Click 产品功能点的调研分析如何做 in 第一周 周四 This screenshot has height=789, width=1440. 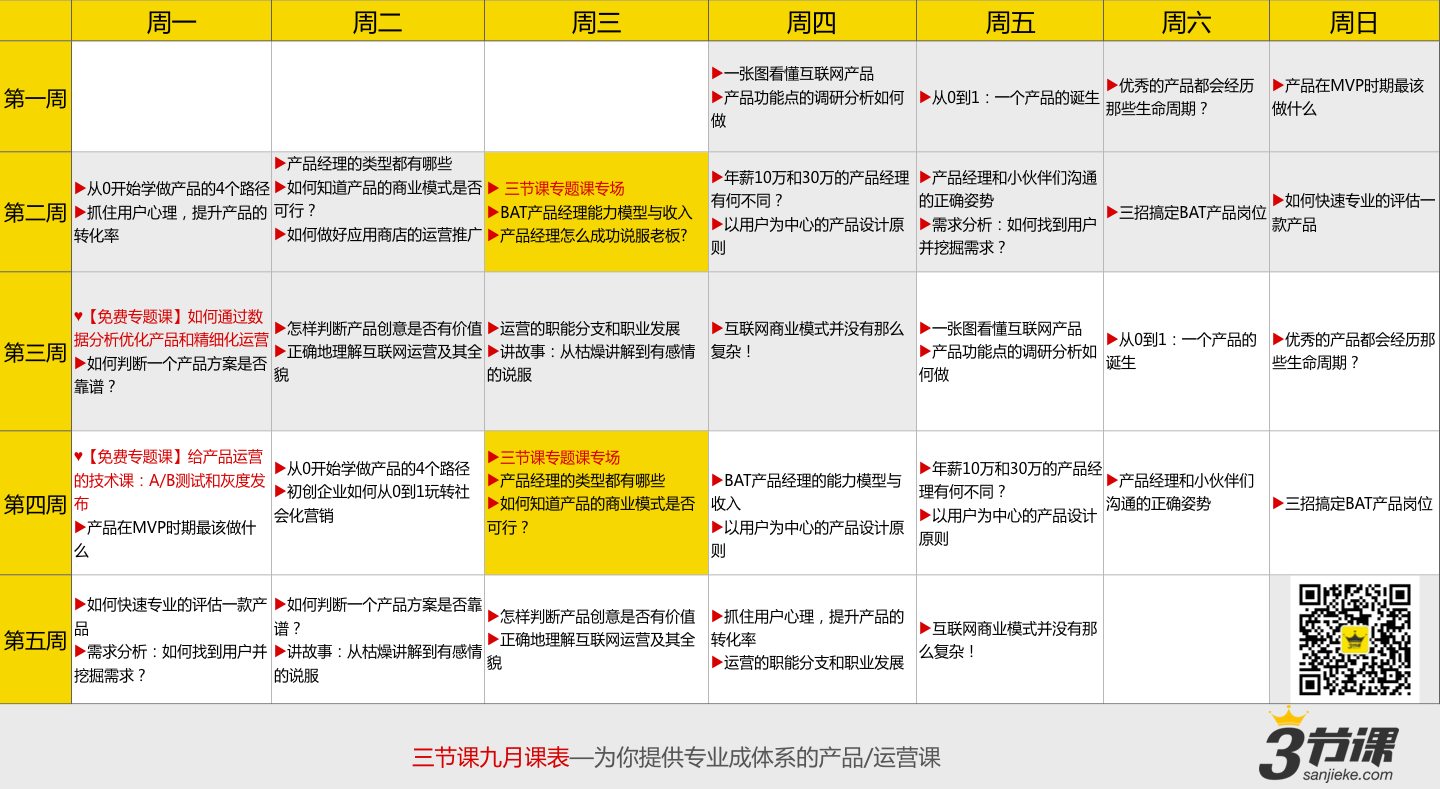(808, 109)
